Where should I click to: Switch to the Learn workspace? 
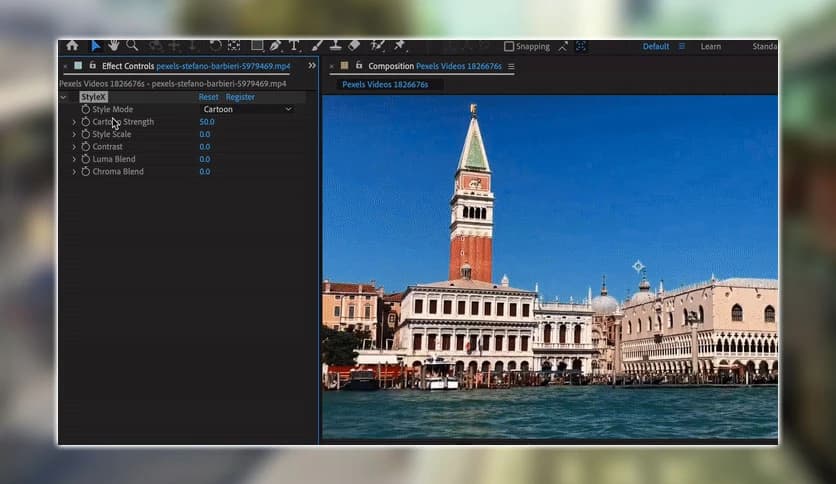(710, 47)
